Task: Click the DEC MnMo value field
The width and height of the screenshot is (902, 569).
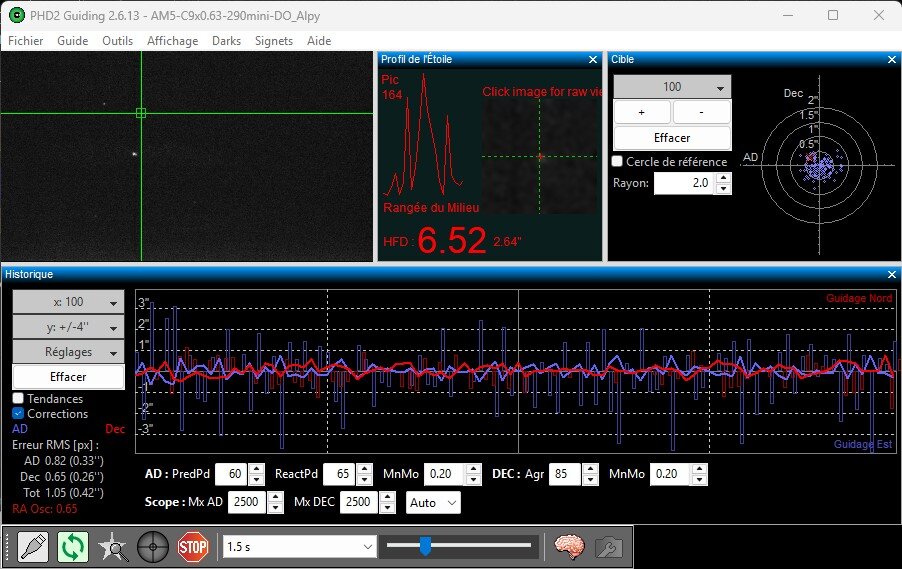Action: click(670, 474)
